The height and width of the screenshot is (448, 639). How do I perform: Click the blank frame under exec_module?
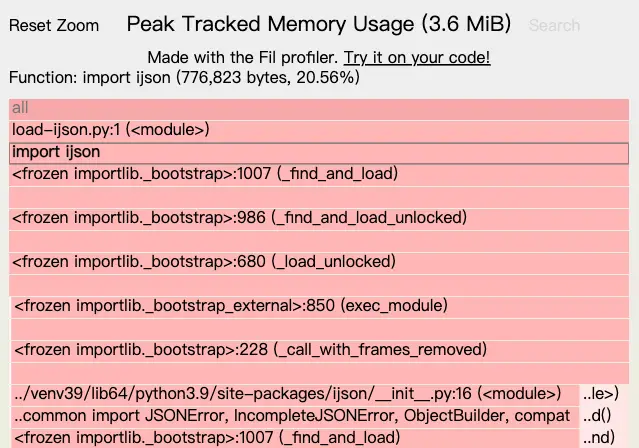(320, 329)
